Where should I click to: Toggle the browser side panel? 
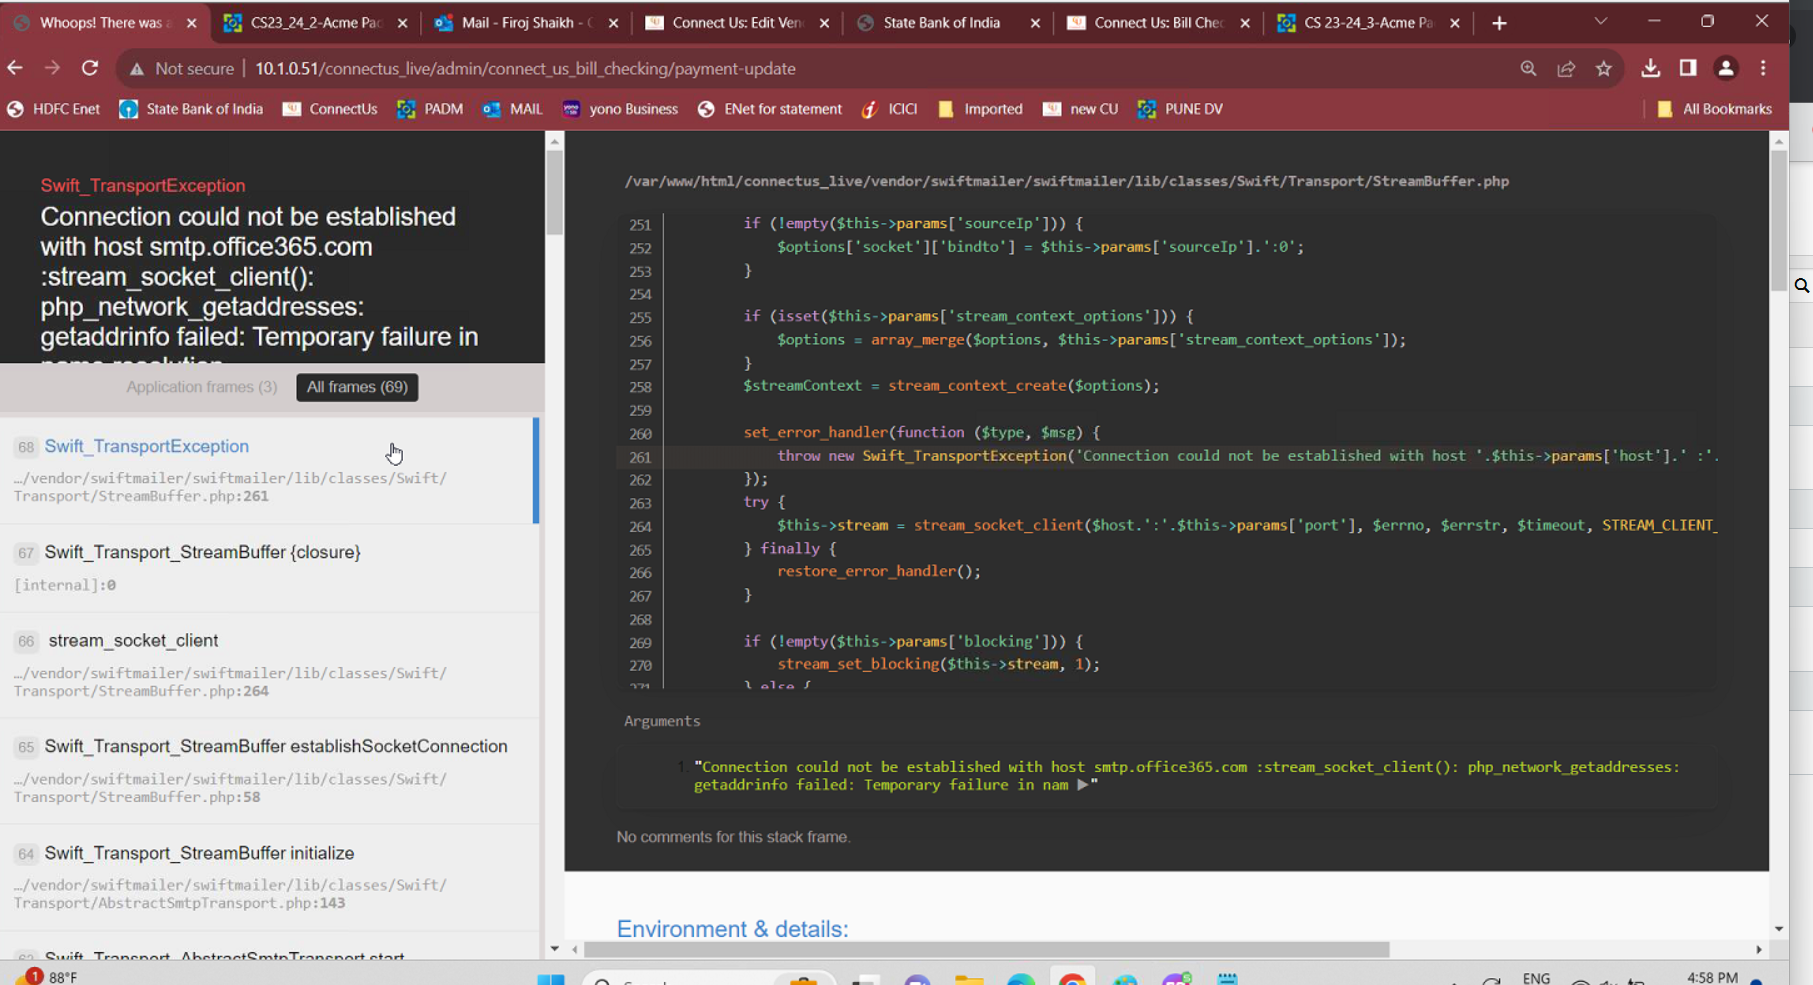coord(1688,68)
